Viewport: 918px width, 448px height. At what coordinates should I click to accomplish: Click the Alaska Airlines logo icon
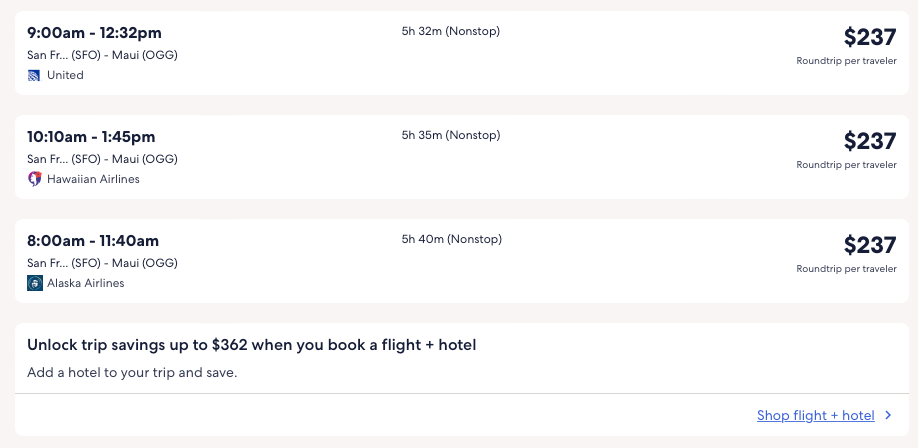(34, 283)
